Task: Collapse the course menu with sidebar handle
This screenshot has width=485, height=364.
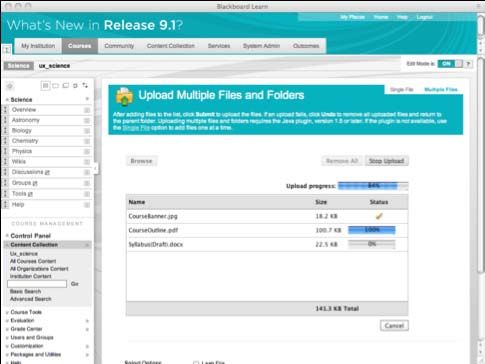Action: point(95,168)
